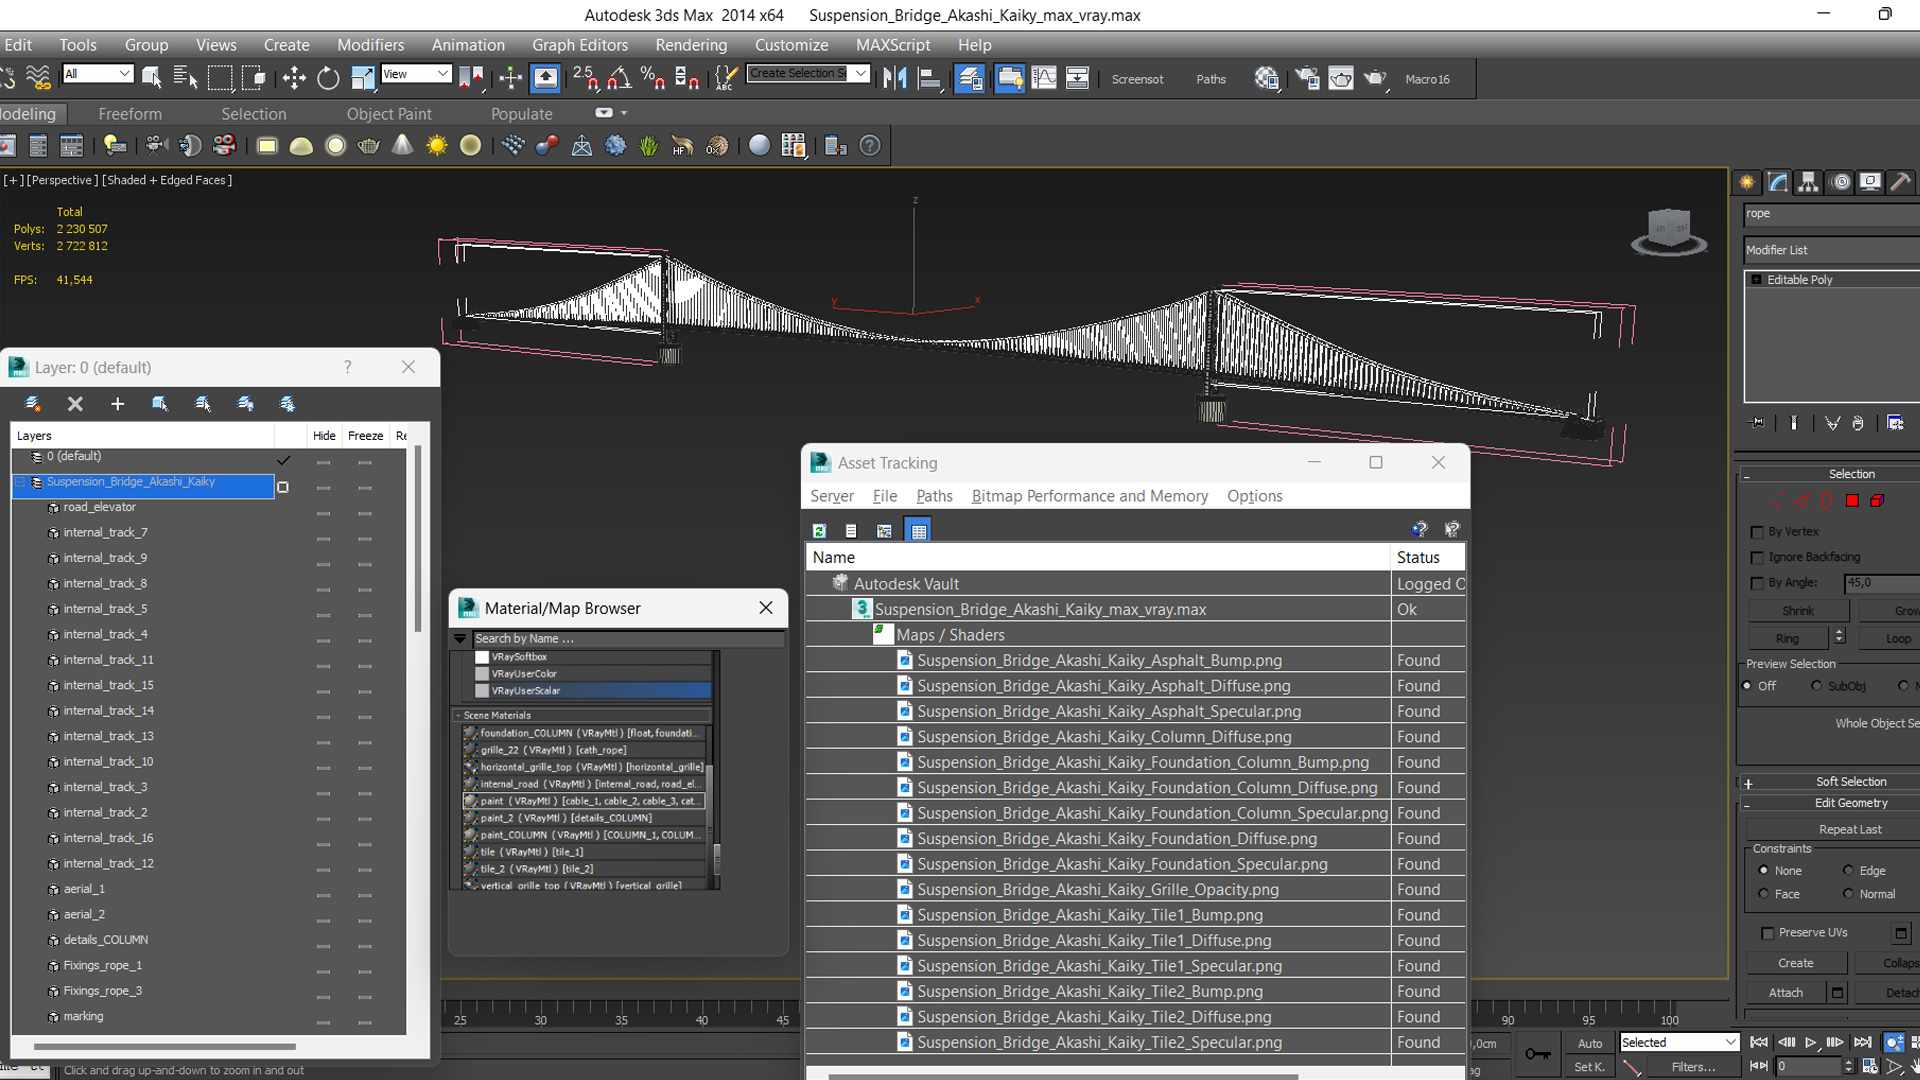Select Preview Selection SubObj radio button

(1816, 686)
